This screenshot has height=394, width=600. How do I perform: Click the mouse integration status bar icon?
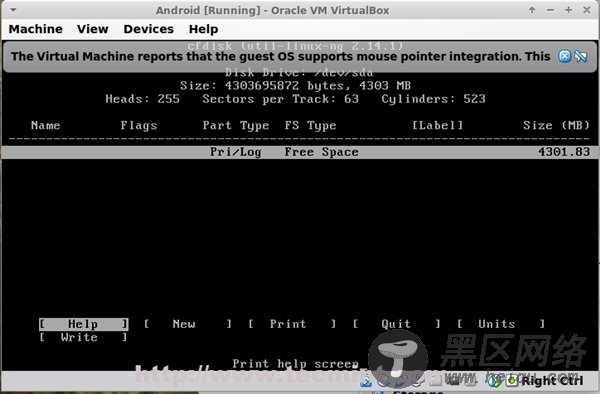(x=494, y=381)
